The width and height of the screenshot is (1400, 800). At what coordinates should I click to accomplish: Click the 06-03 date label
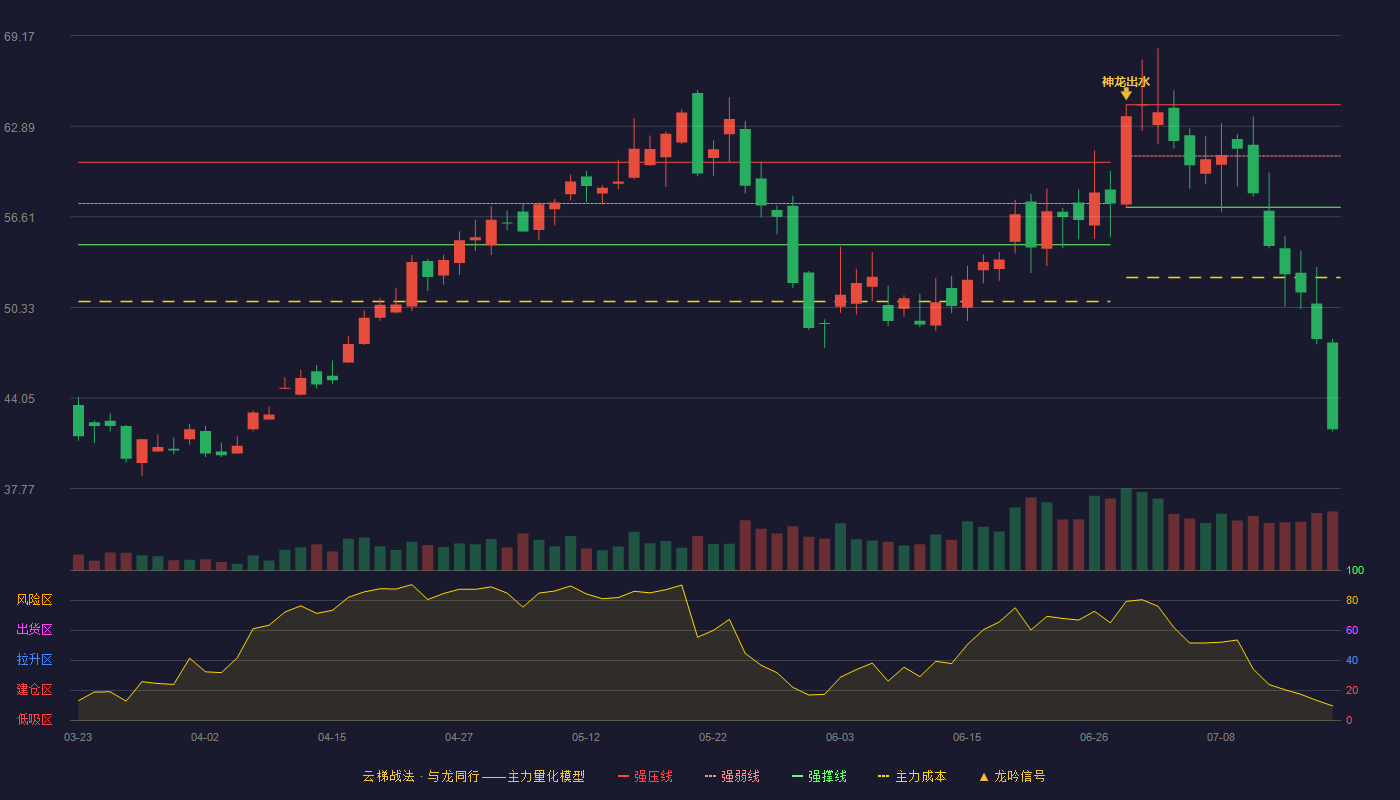click(x=840, y=737)
